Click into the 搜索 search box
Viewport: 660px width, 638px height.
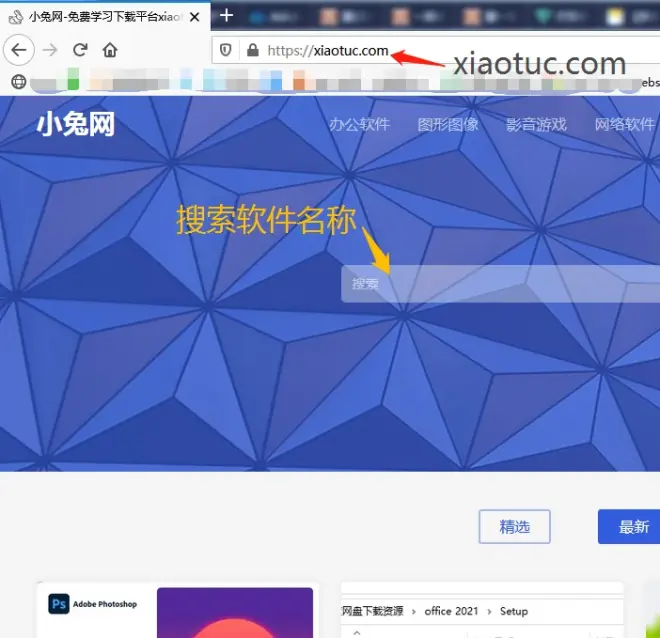click(x=500, y=284)
